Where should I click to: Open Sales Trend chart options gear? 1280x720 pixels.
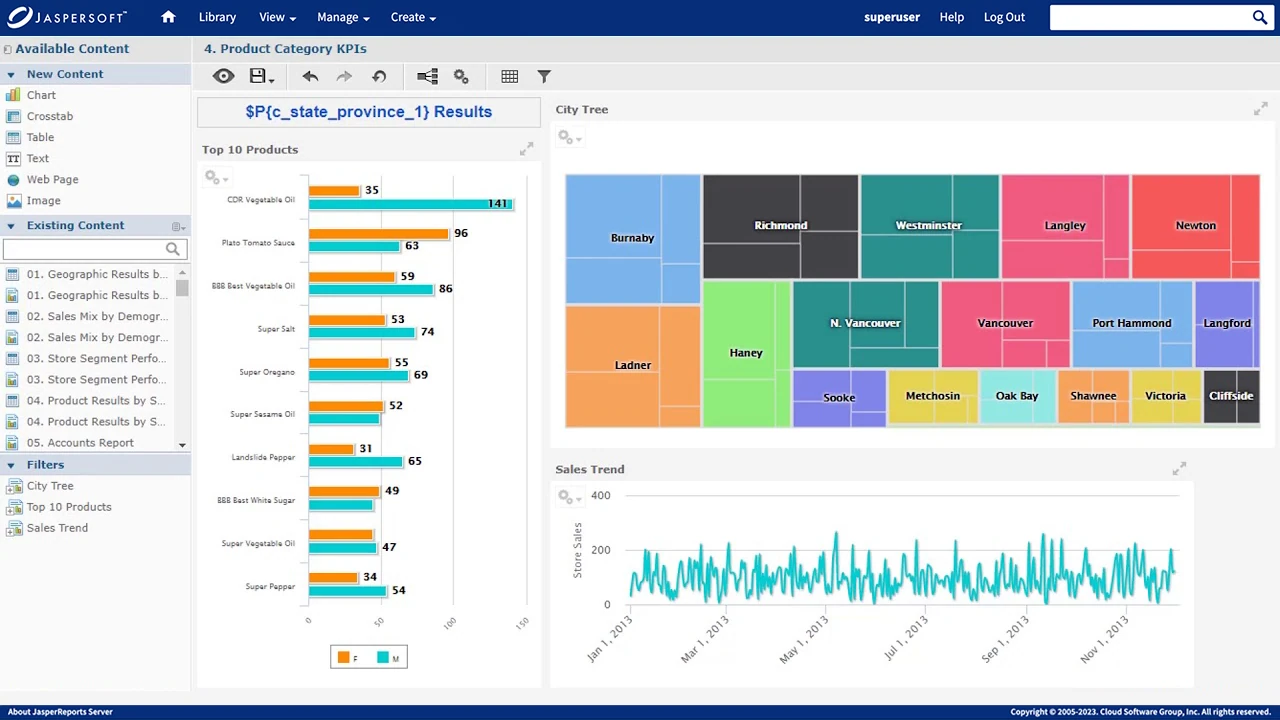[x=568, y=497]
